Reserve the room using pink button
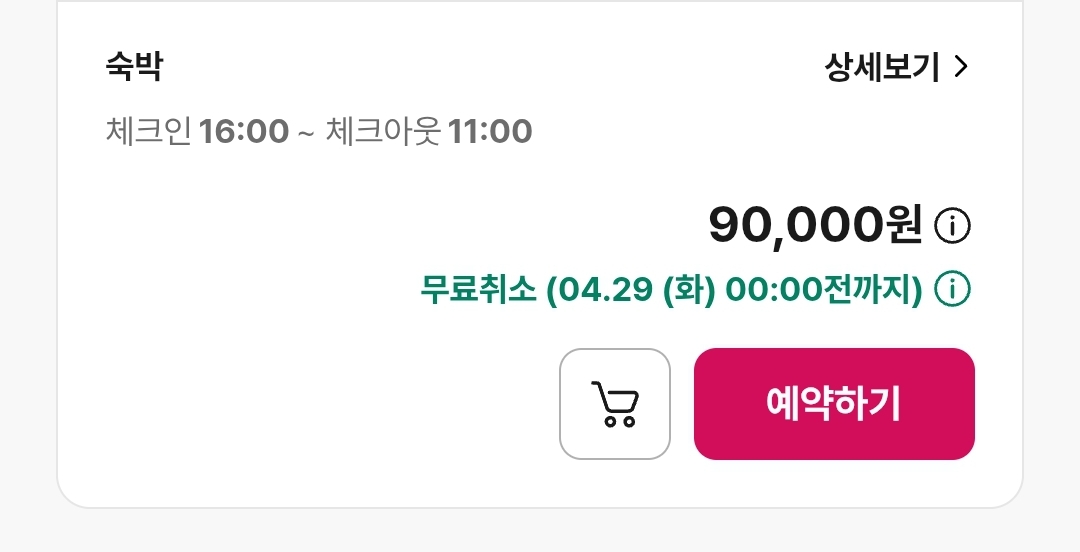 pyautogui.click(x=834, y=404)
